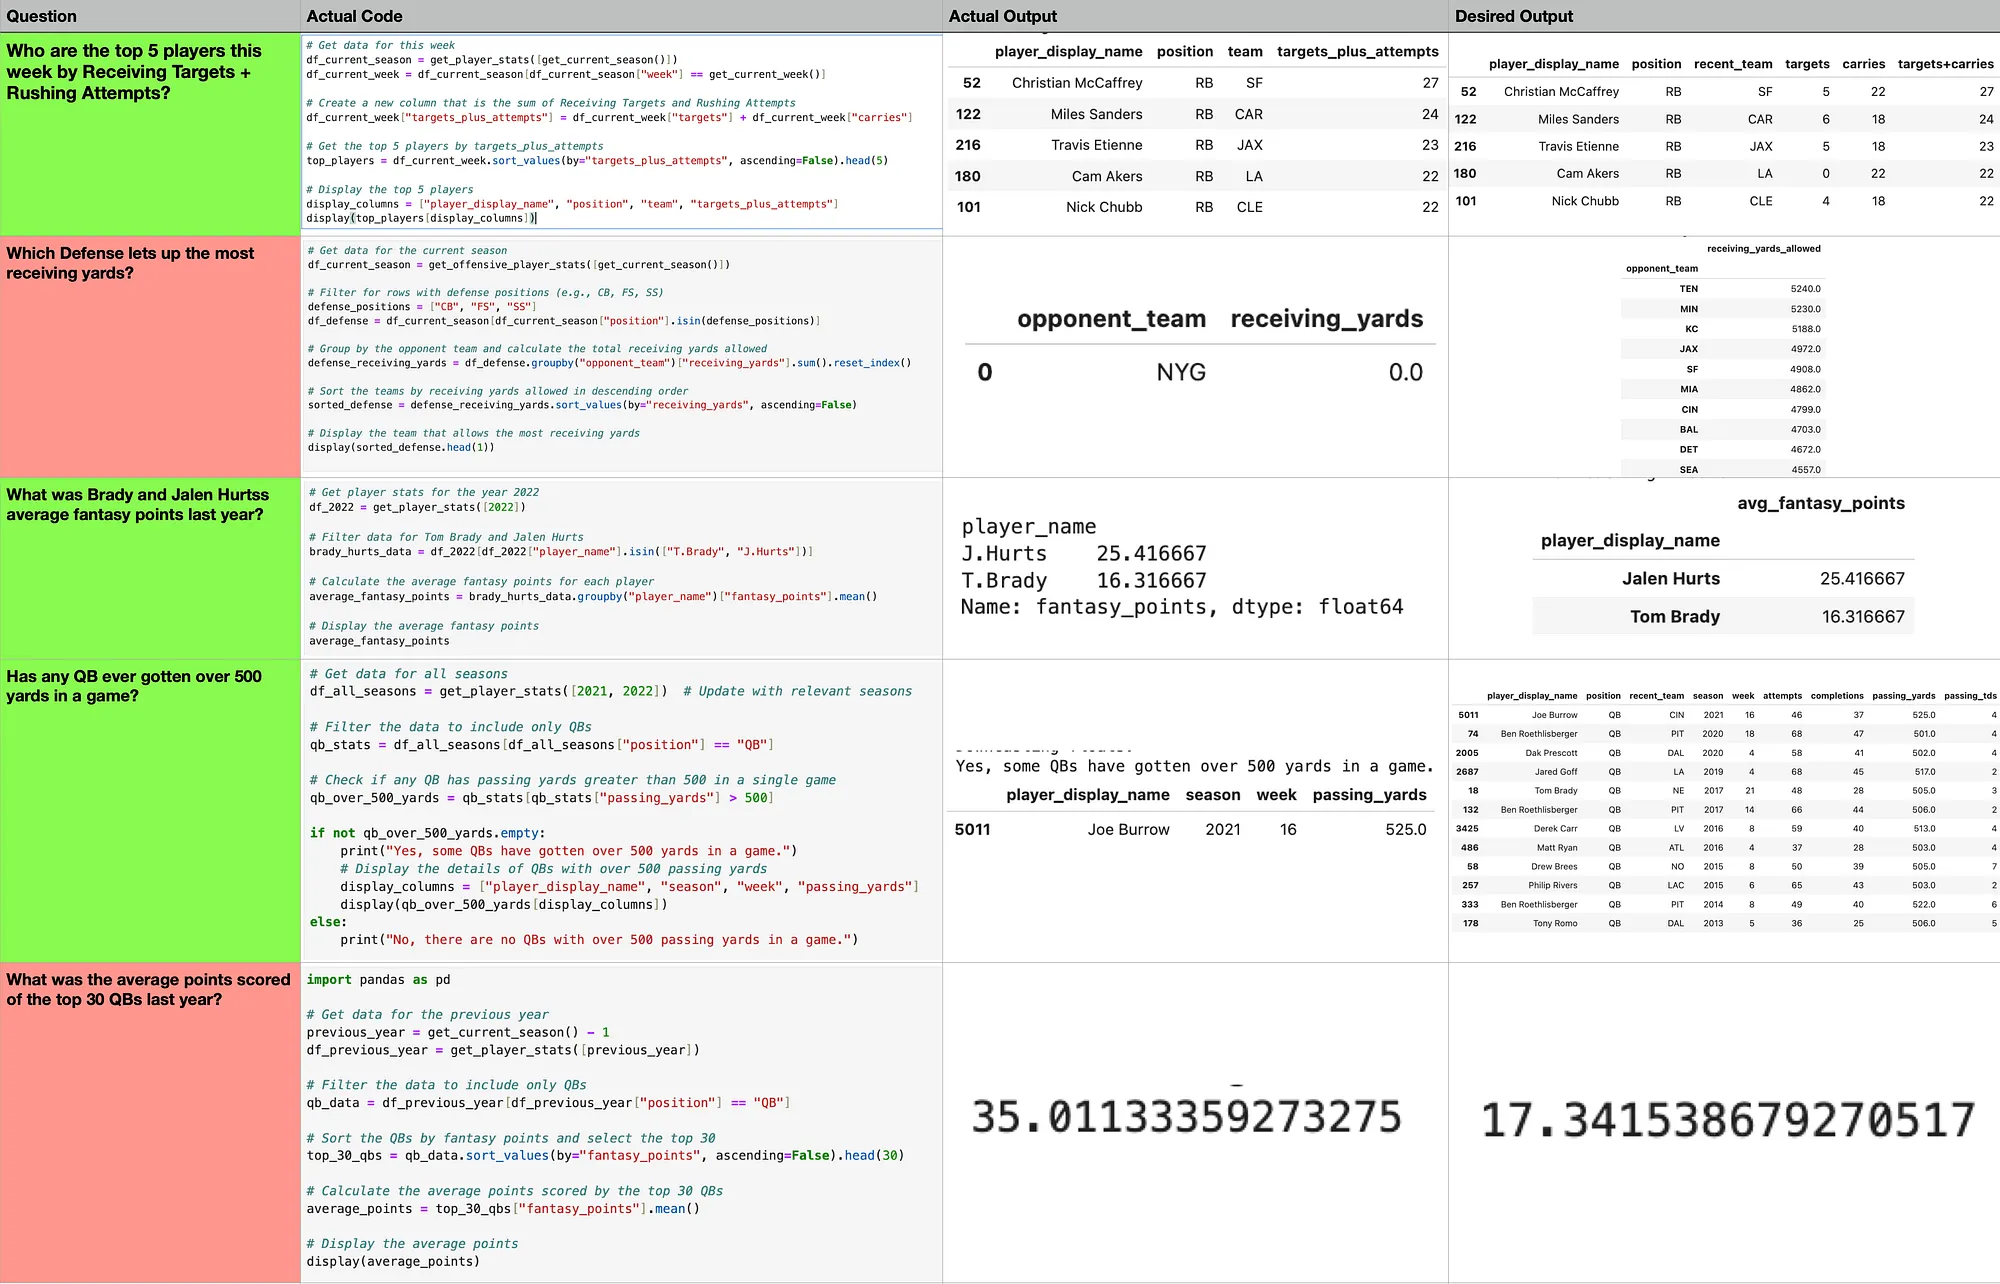Click Tony Romo row in QB table
Screen dimensions: 2000x1284
click(1726, 924)
